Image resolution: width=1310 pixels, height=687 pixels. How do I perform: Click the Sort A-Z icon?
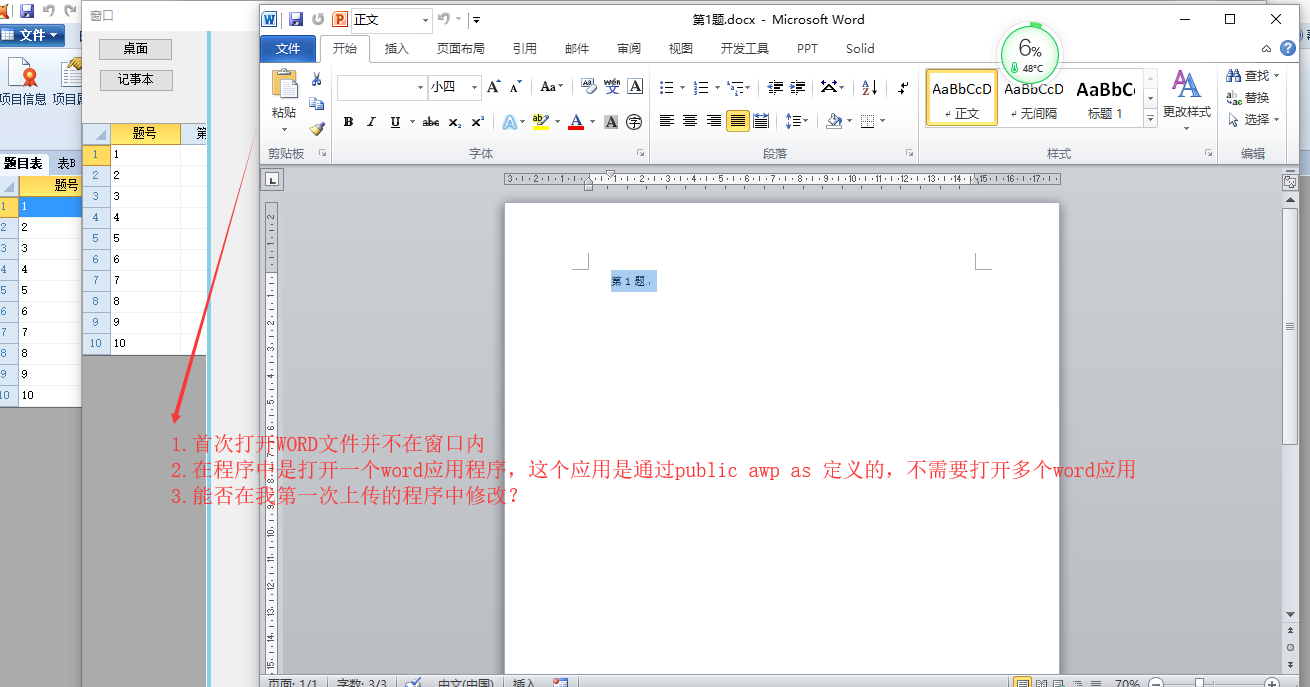(x=869, y=88)
